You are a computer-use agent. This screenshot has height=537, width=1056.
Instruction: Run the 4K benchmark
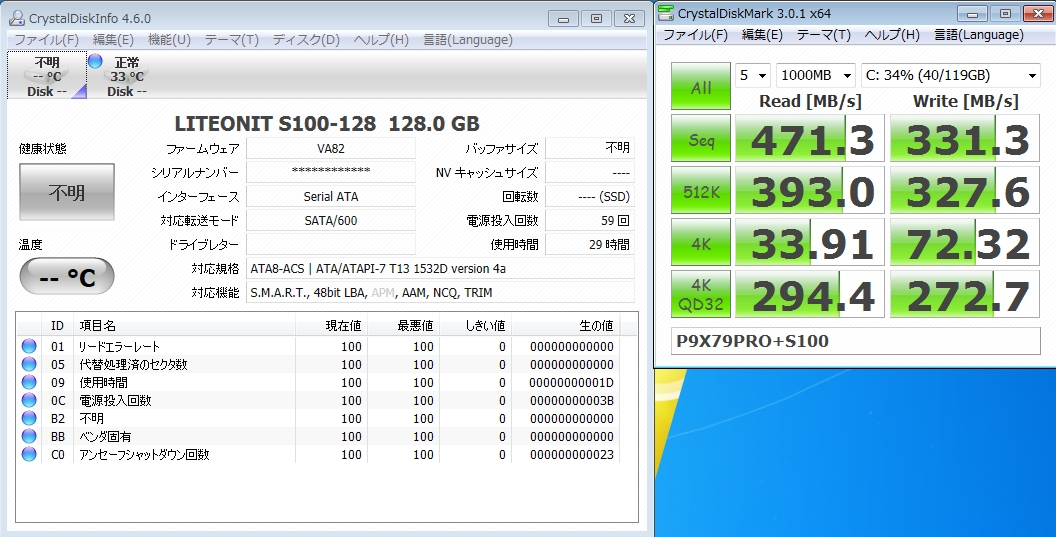click(701, 243)
